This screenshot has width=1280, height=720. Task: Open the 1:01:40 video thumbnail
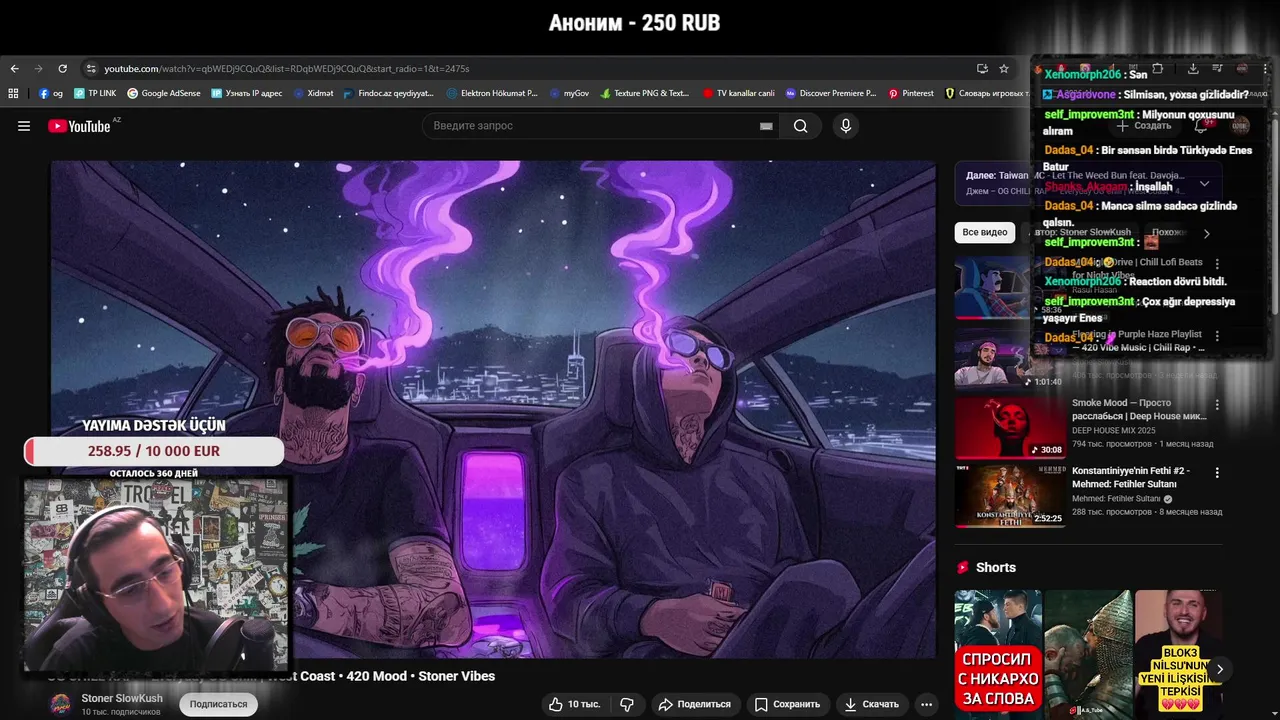1010,358
